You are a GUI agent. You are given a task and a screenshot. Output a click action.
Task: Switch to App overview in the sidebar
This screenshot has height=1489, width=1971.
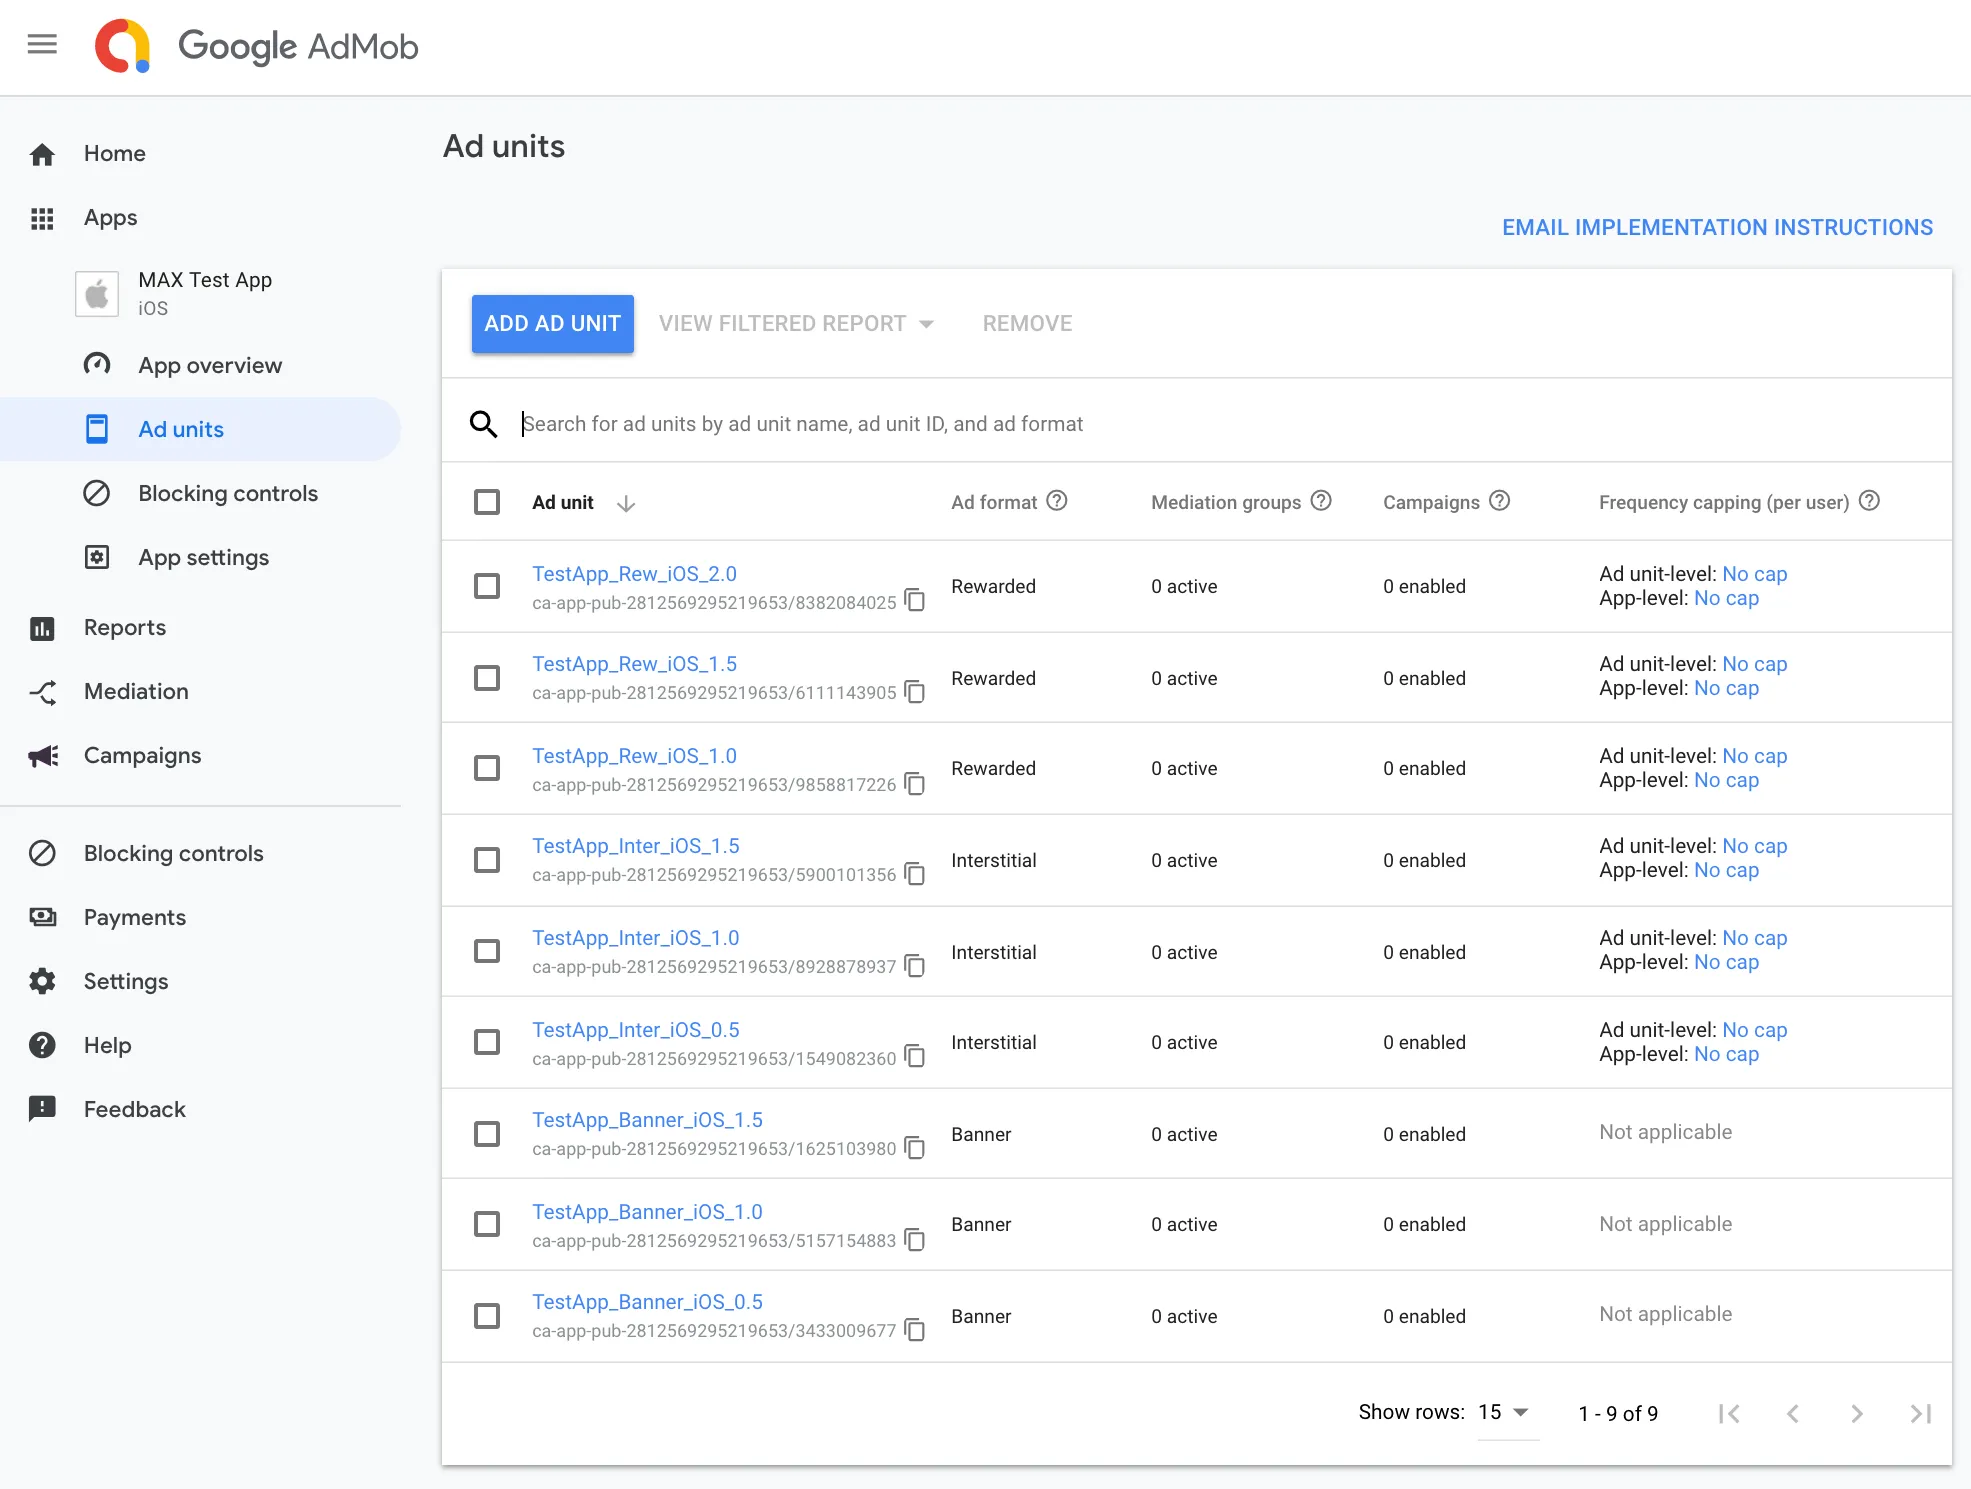209,365
